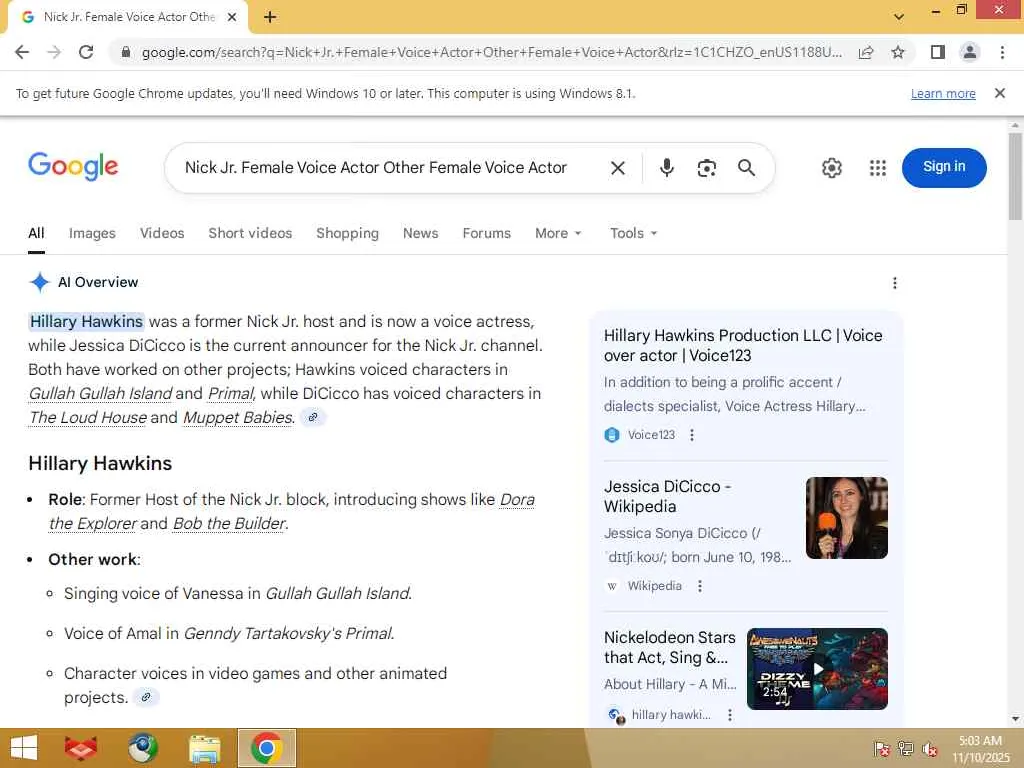Screen dimensions: 1024x768
Task: Click highlighted Hillary Hawkins name
Action: coord(86,322)
